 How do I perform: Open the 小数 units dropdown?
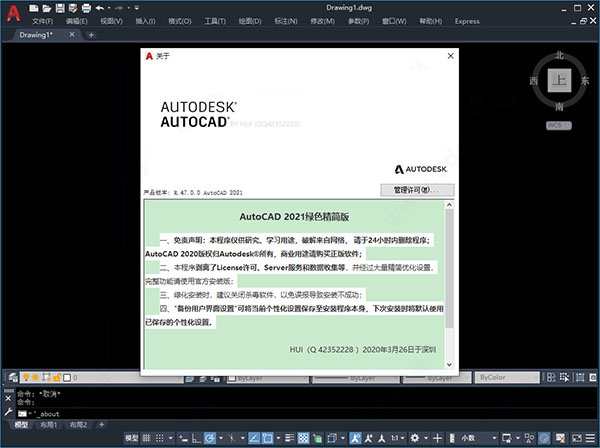[478, 438]
